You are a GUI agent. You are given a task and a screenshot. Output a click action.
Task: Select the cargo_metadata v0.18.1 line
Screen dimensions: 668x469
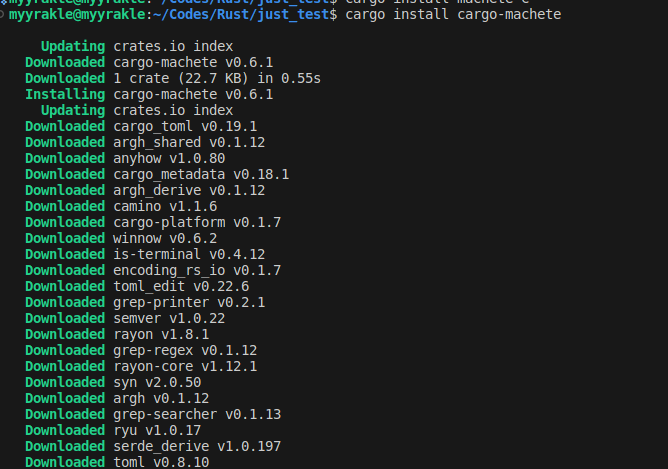(201, 174)
